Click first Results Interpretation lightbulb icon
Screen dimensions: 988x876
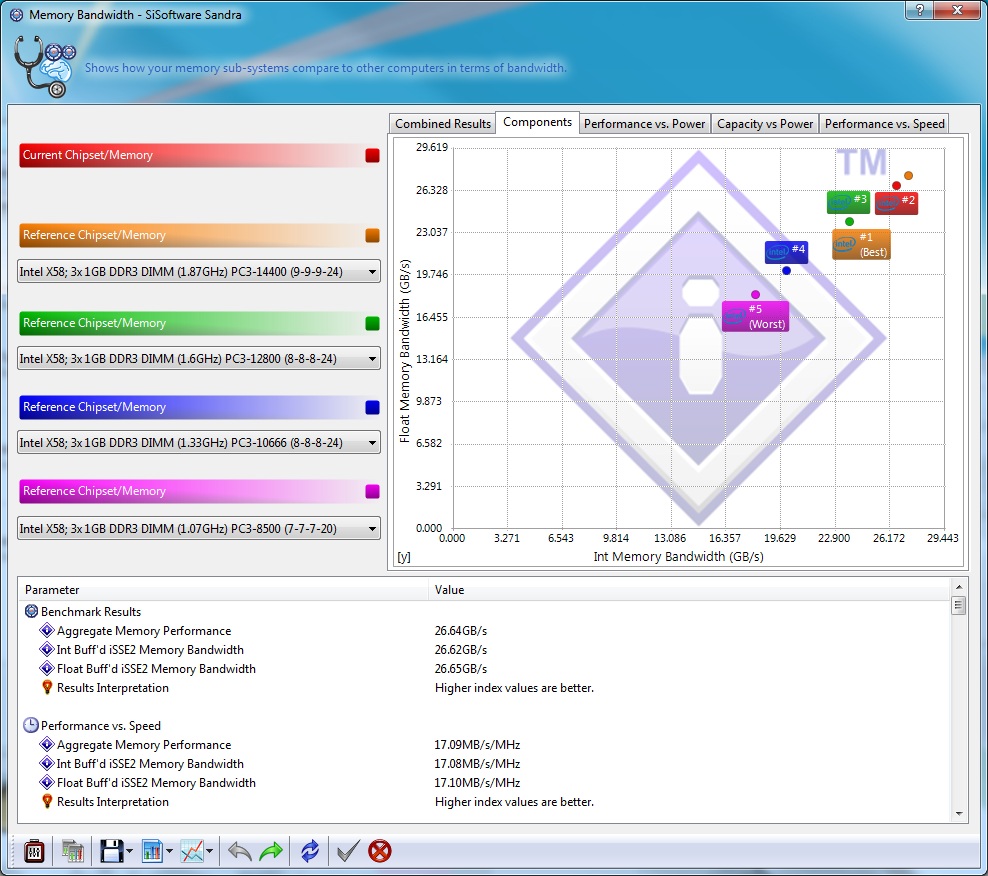pos(47,688)
